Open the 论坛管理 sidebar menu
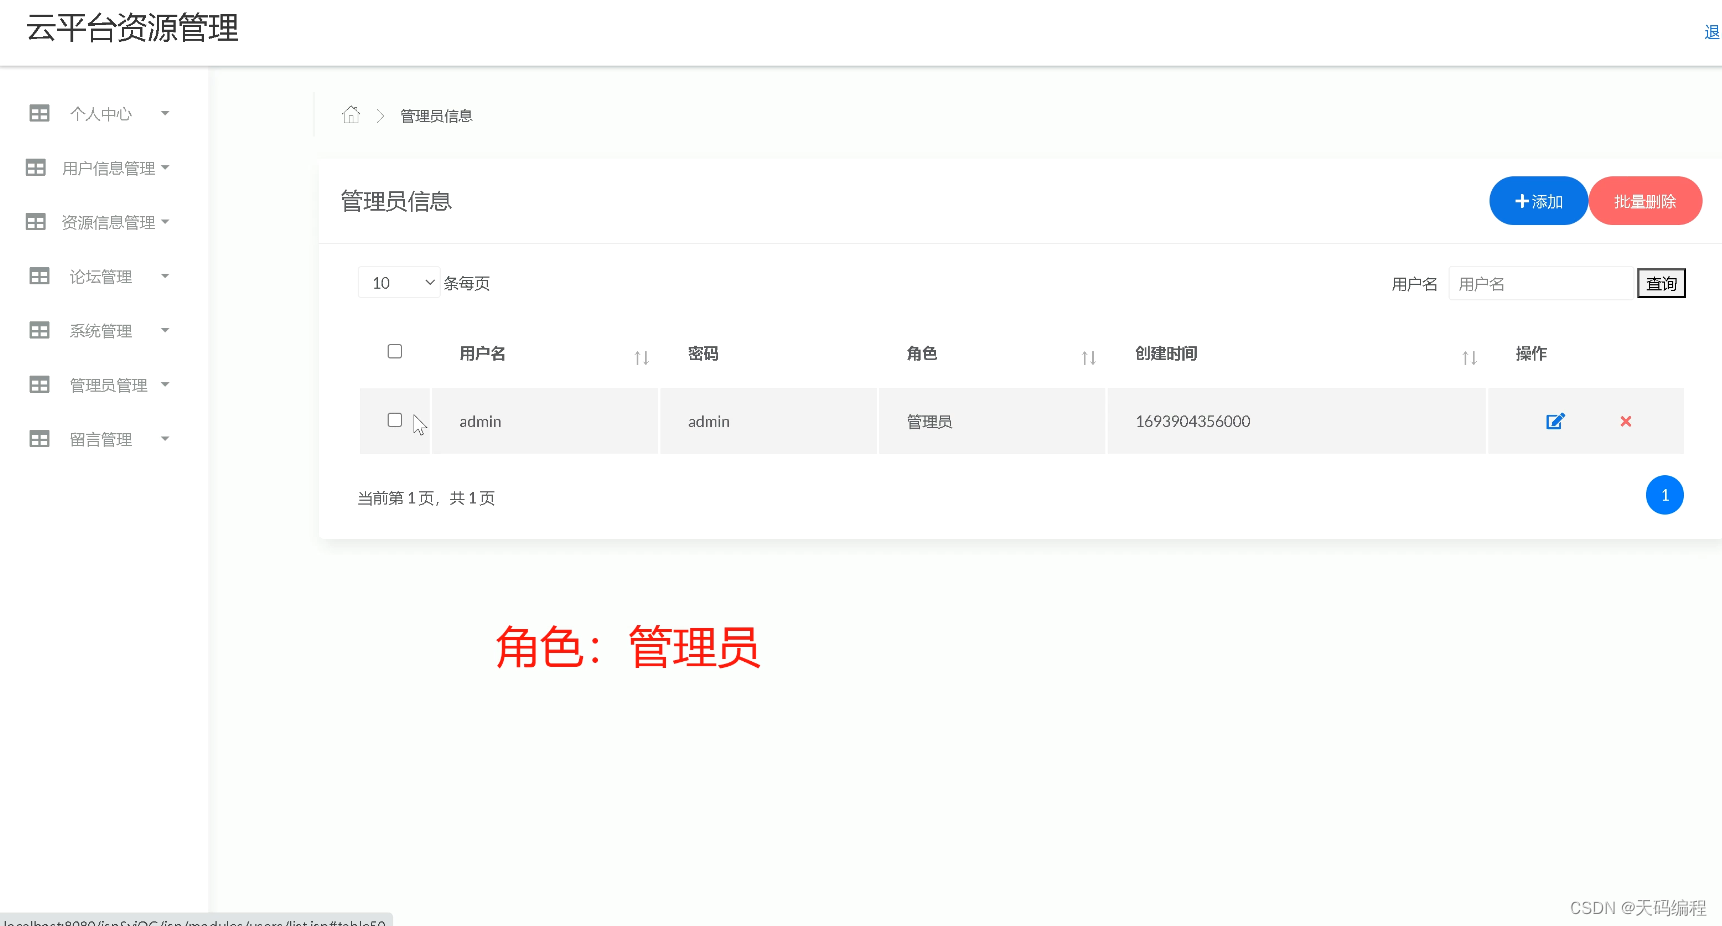This screenshot has height=926, width=1722. [100, 276]
